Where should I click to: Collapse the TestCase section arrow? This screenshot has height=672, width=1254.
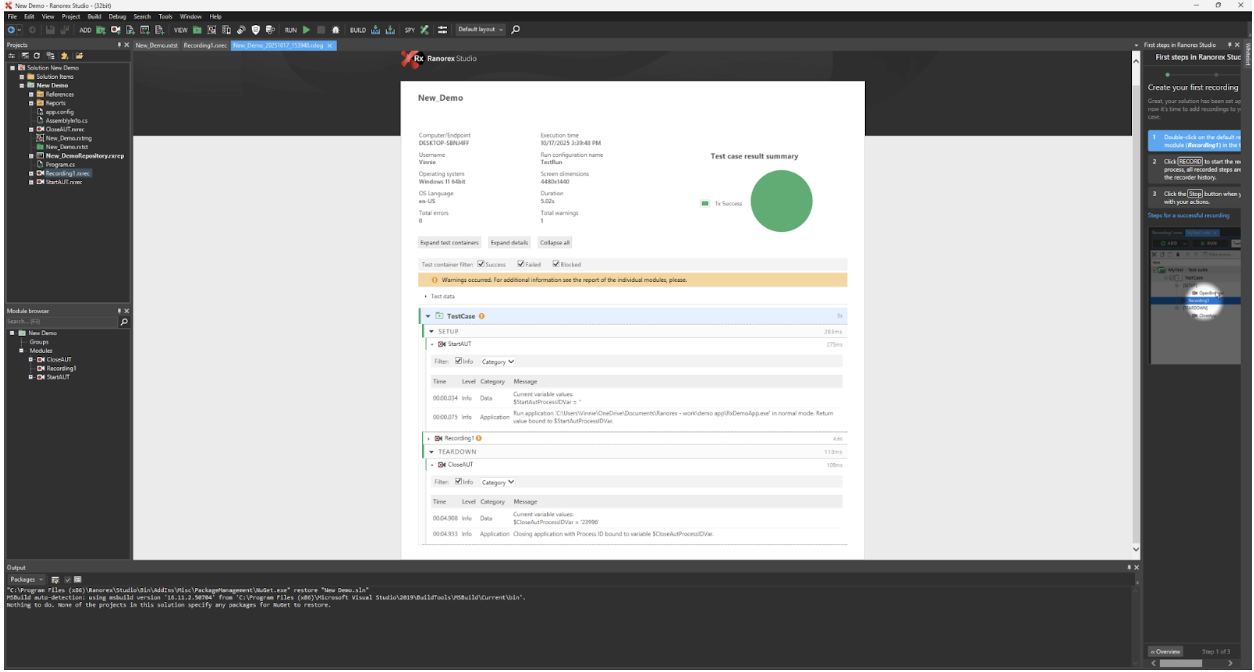pyautogui.click(x=428, y=316)
